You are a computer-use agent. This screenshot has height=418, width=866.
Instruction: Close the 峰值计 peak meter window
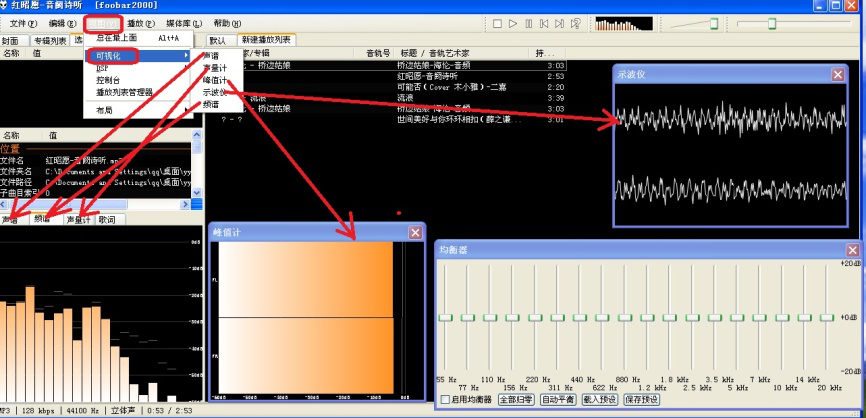(x=415, y=233)
